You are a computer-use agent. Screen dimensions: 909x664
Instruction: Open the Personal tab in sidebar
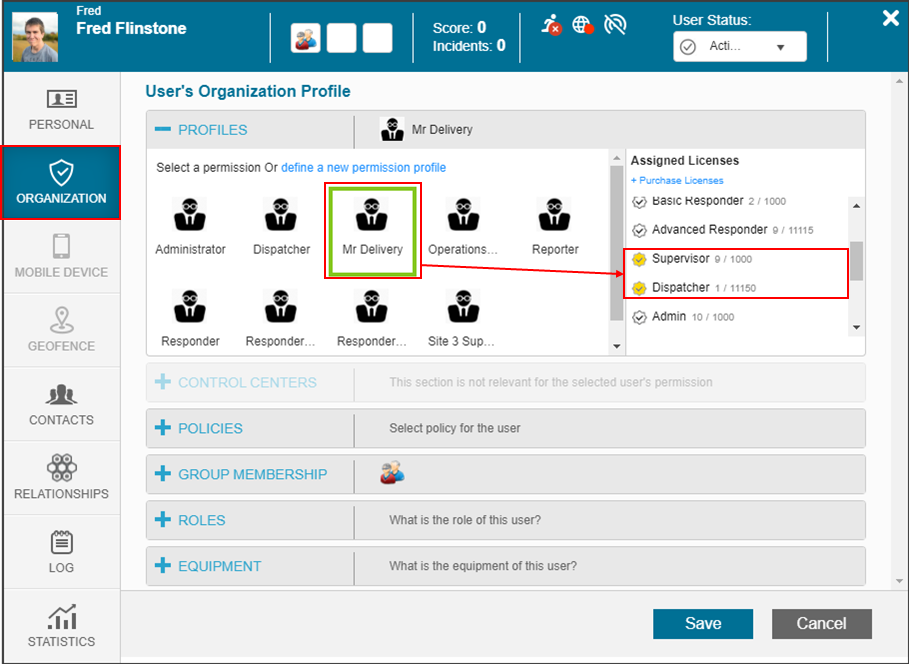(61, 109)
